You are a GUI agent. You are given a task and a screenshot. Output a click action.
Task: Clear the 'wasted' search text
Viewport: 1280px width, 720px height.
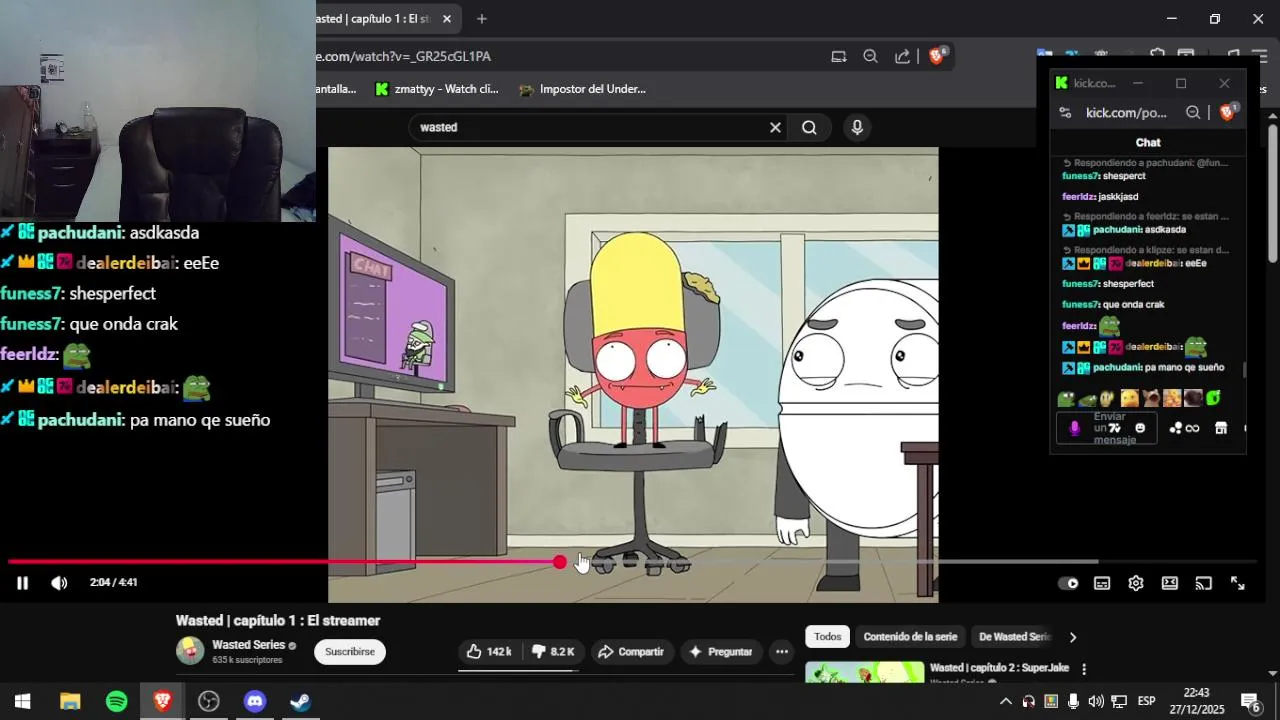tap(775, 128)
